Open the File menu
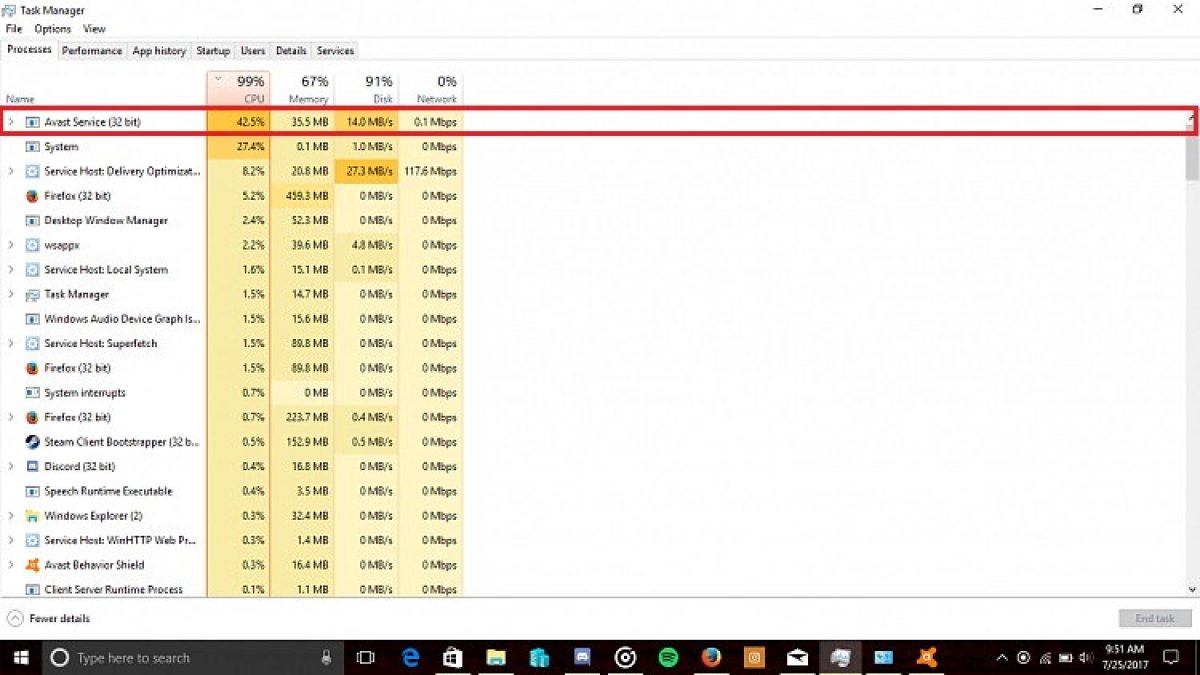1200x675 pixels. pos(14,29)
